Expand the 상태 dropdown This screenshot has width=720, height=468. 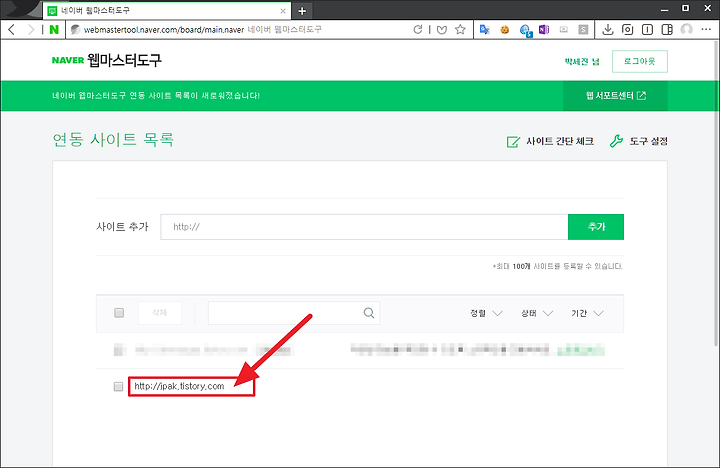click(x=537, y=313)
